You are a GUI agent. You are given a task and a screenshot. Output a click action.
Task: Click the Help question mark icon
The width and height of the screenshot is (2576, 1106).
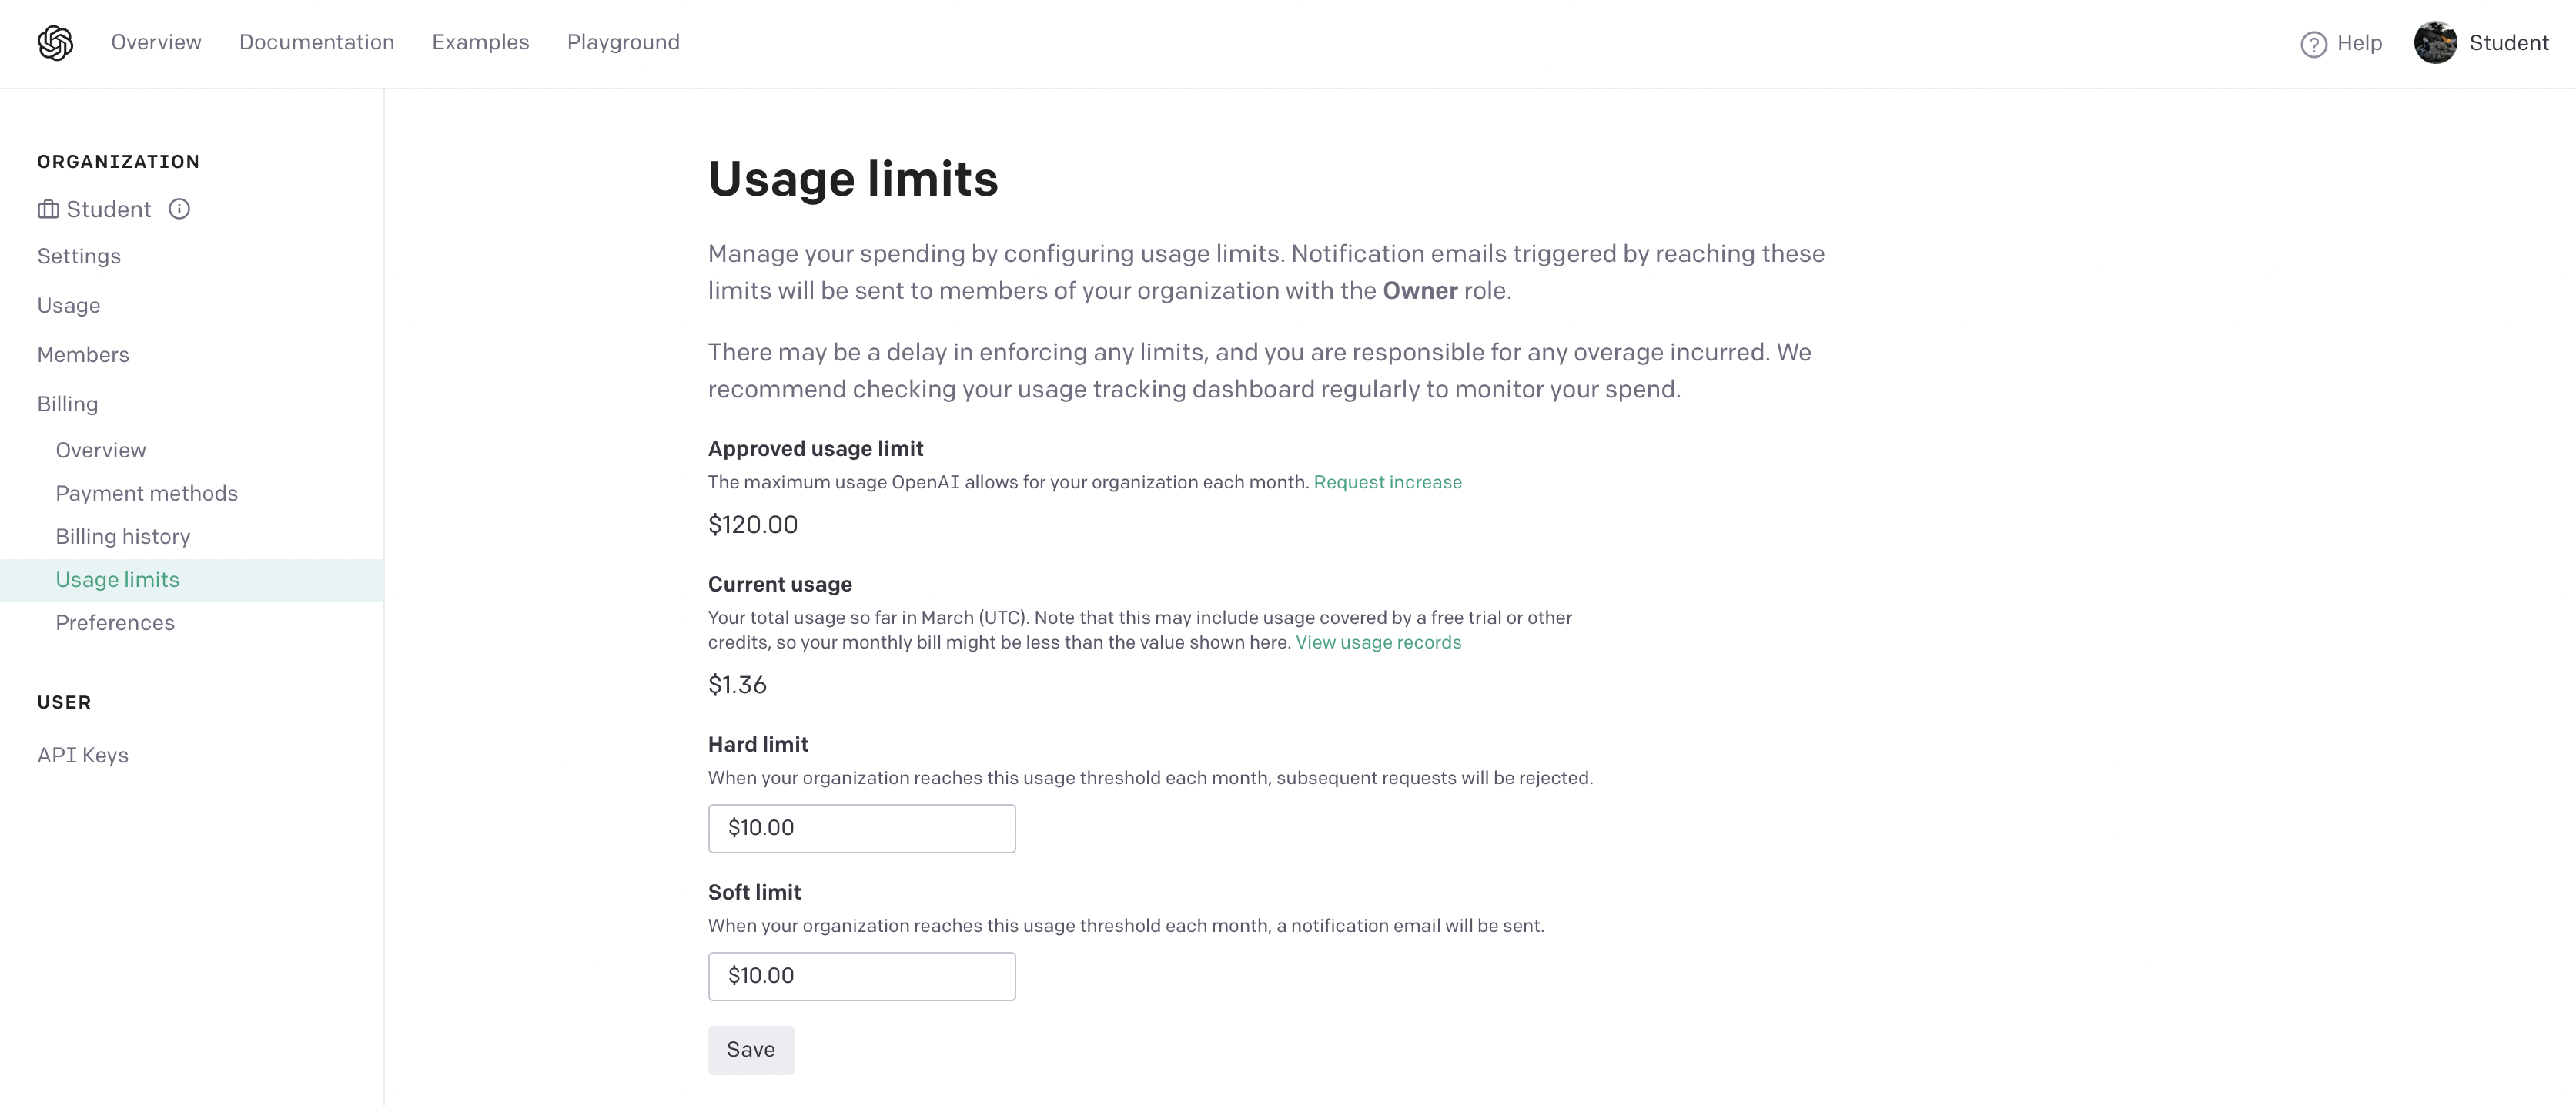point(2313,44)
